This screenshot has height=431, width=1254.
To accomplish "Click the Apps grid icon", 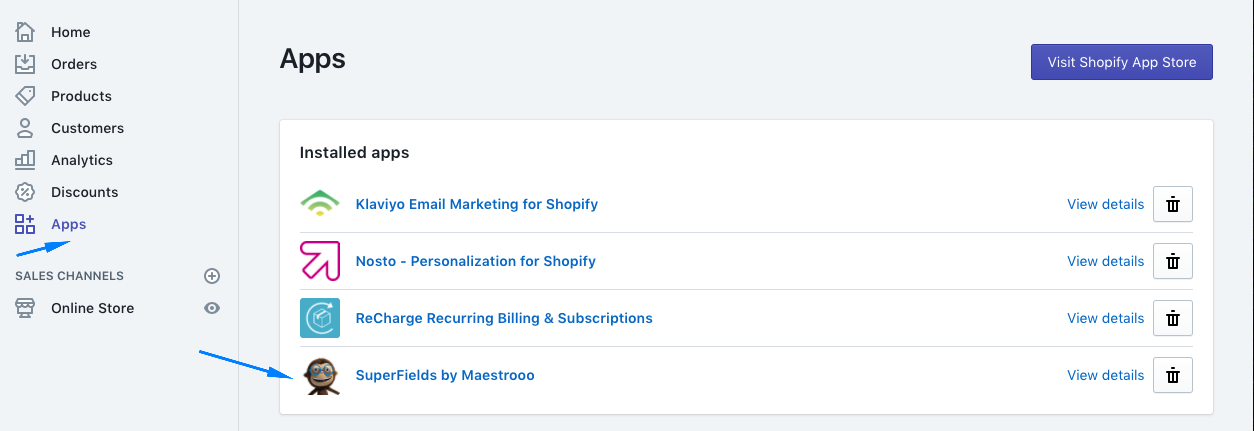I will pyautogui.click(x=25, y=224).
